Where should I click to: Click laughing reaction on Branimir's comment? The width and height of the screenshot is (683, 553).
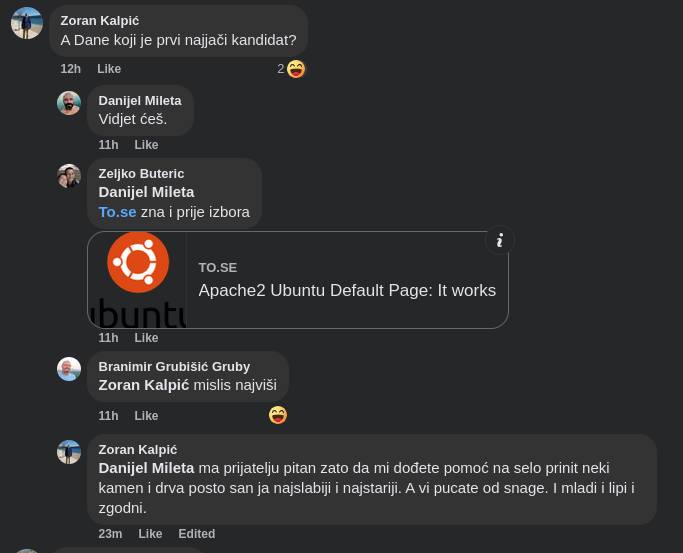(278, 415)
